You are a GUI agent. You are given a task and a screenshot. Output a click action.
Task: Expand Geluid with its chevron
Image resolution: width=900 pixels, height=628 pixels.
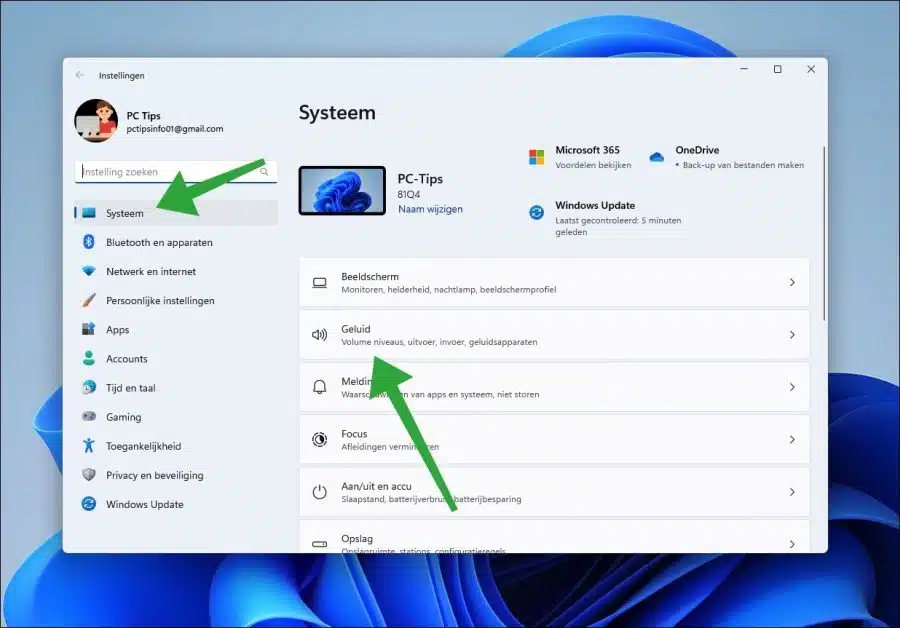[792, 335]
